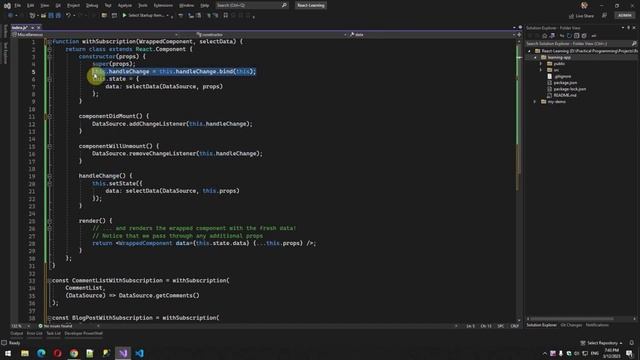Screen dimensions: 640x360
Task: Expand the my-demo folder arrow
Action: click(x=535, y=102)
